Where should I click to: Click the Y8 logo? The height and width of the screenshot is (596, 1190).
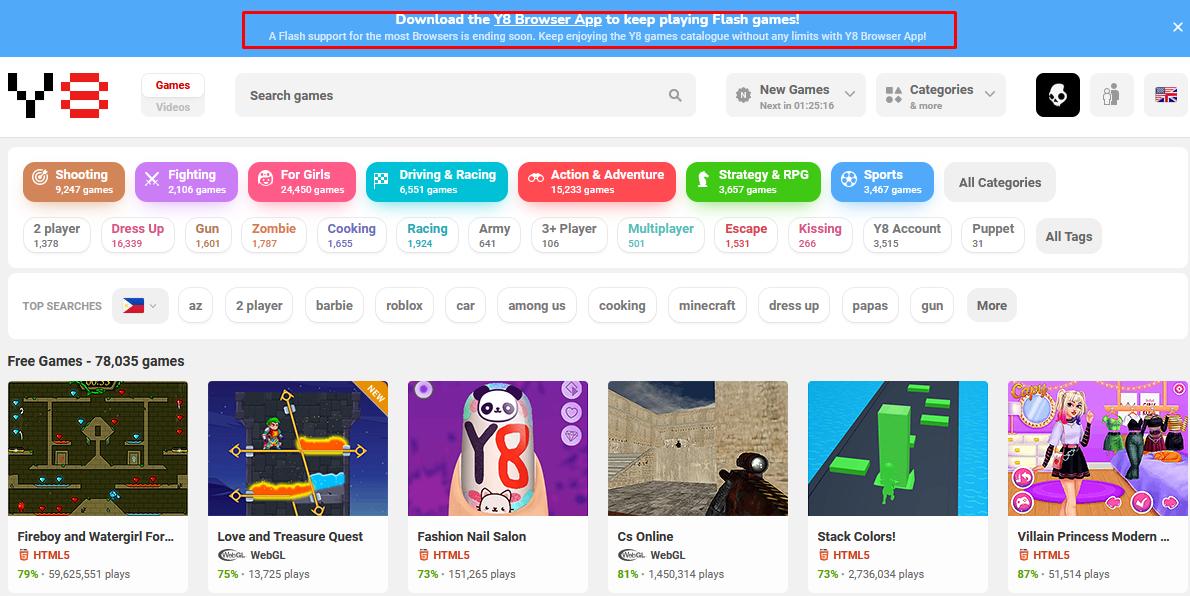(x=57, y=95)
